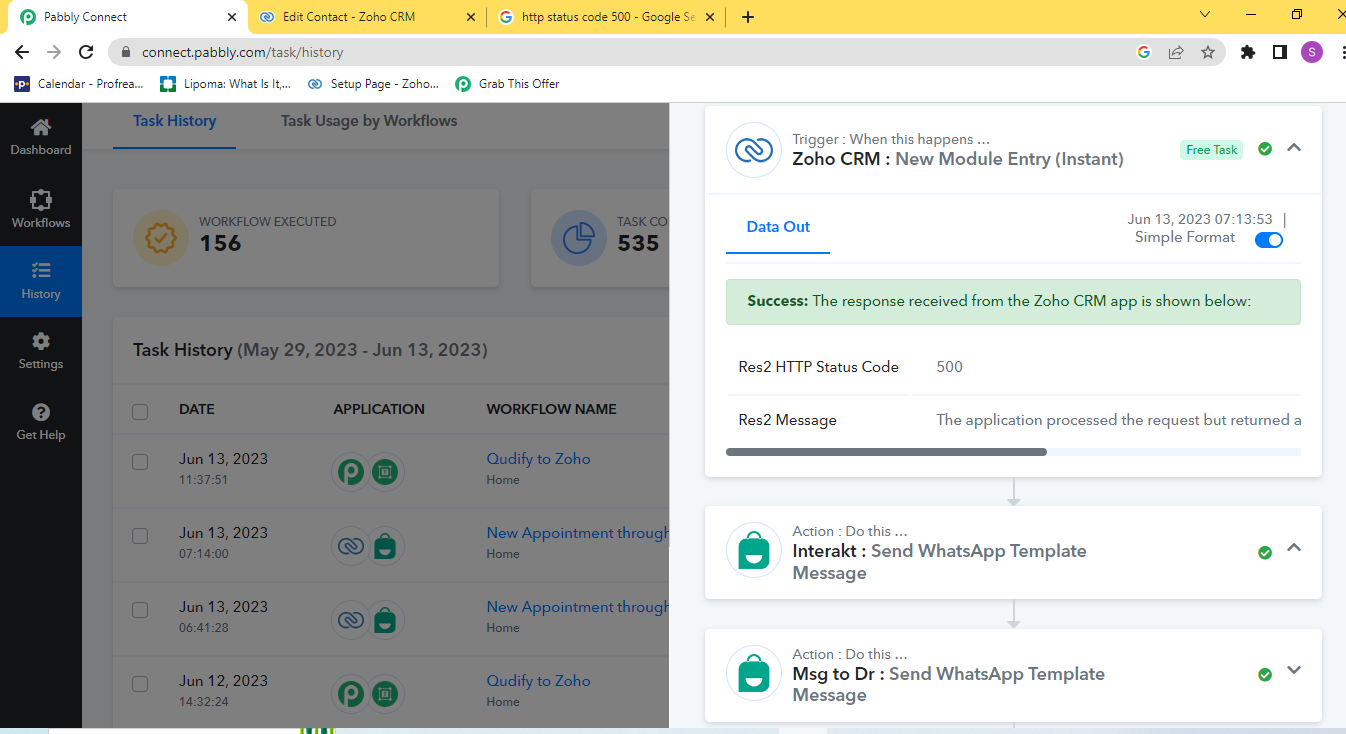Screen dimensions: 1346x734
Task: Click the Task Consumed pie chart icon
Action: pos(579,237)
